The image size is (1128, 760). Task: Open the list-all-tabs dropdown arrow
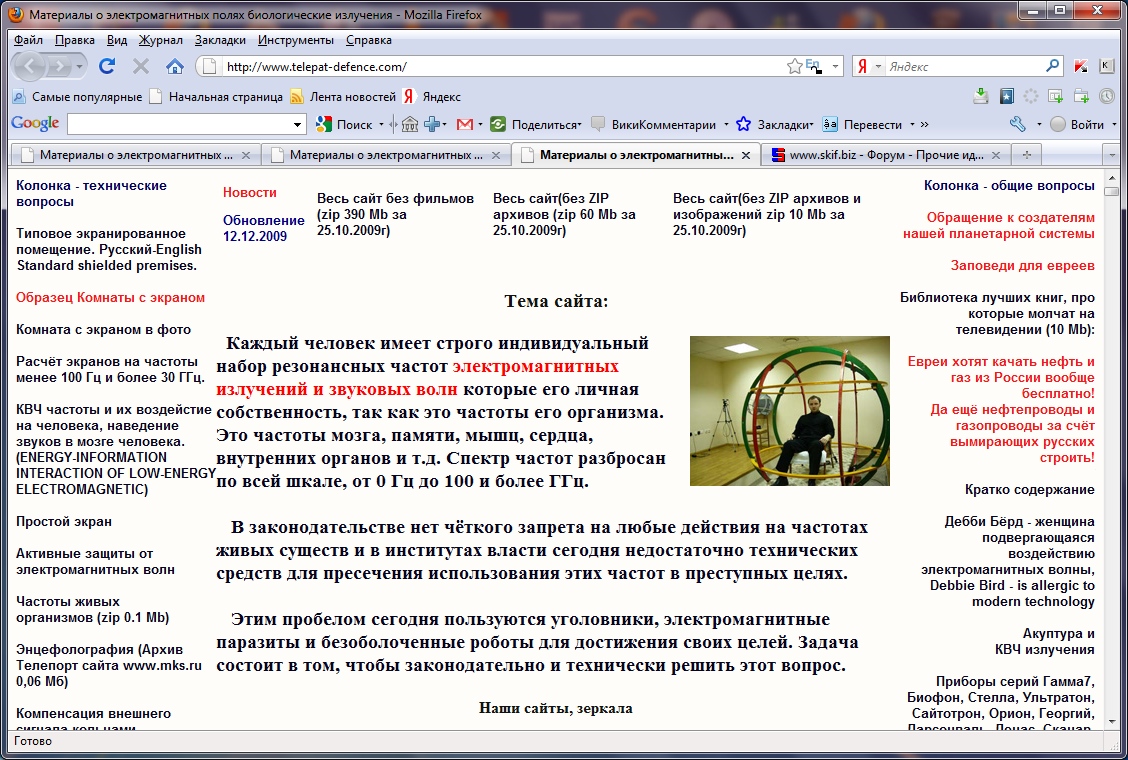tap(1110, 155)
